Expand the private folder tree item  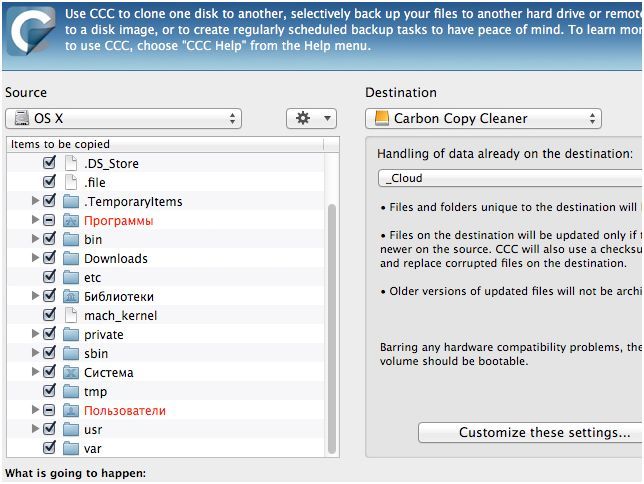(36, 334)
